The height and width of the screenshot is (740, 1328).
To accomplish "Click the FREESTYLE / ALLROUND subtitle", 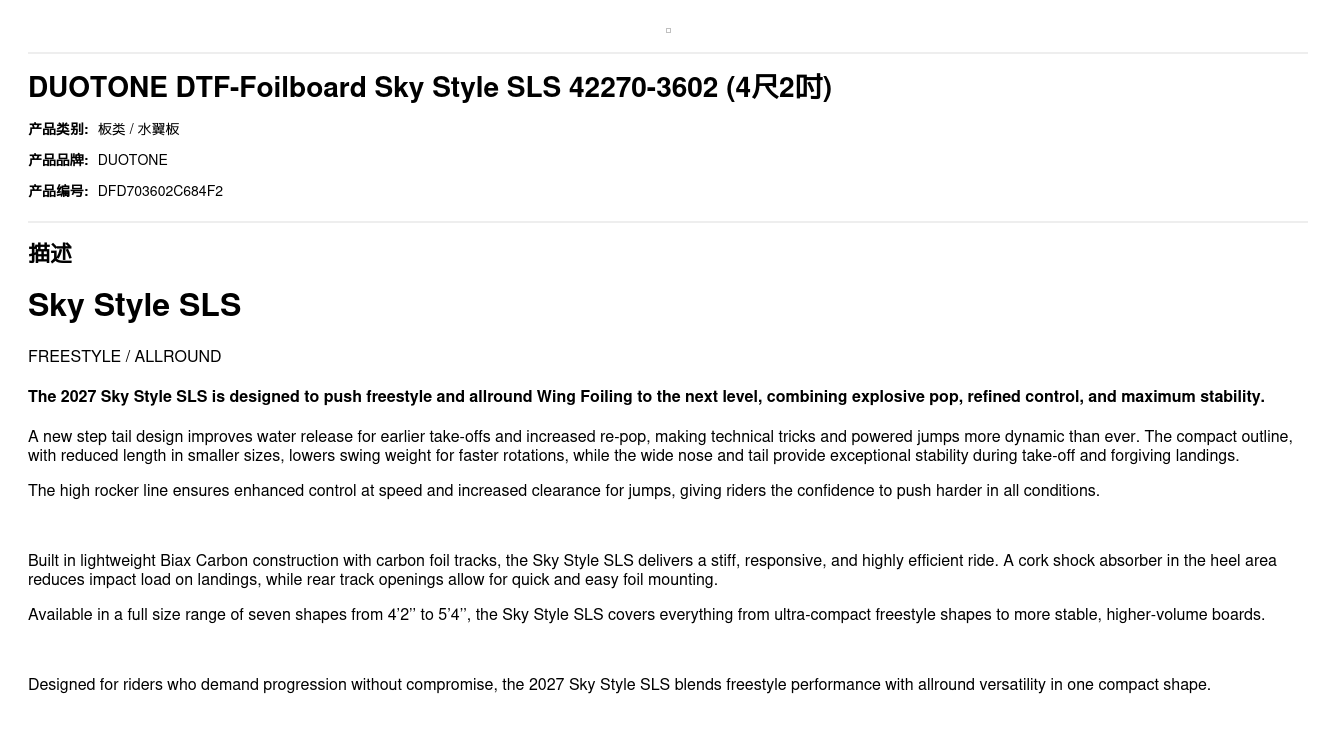I will coord(125,357).
